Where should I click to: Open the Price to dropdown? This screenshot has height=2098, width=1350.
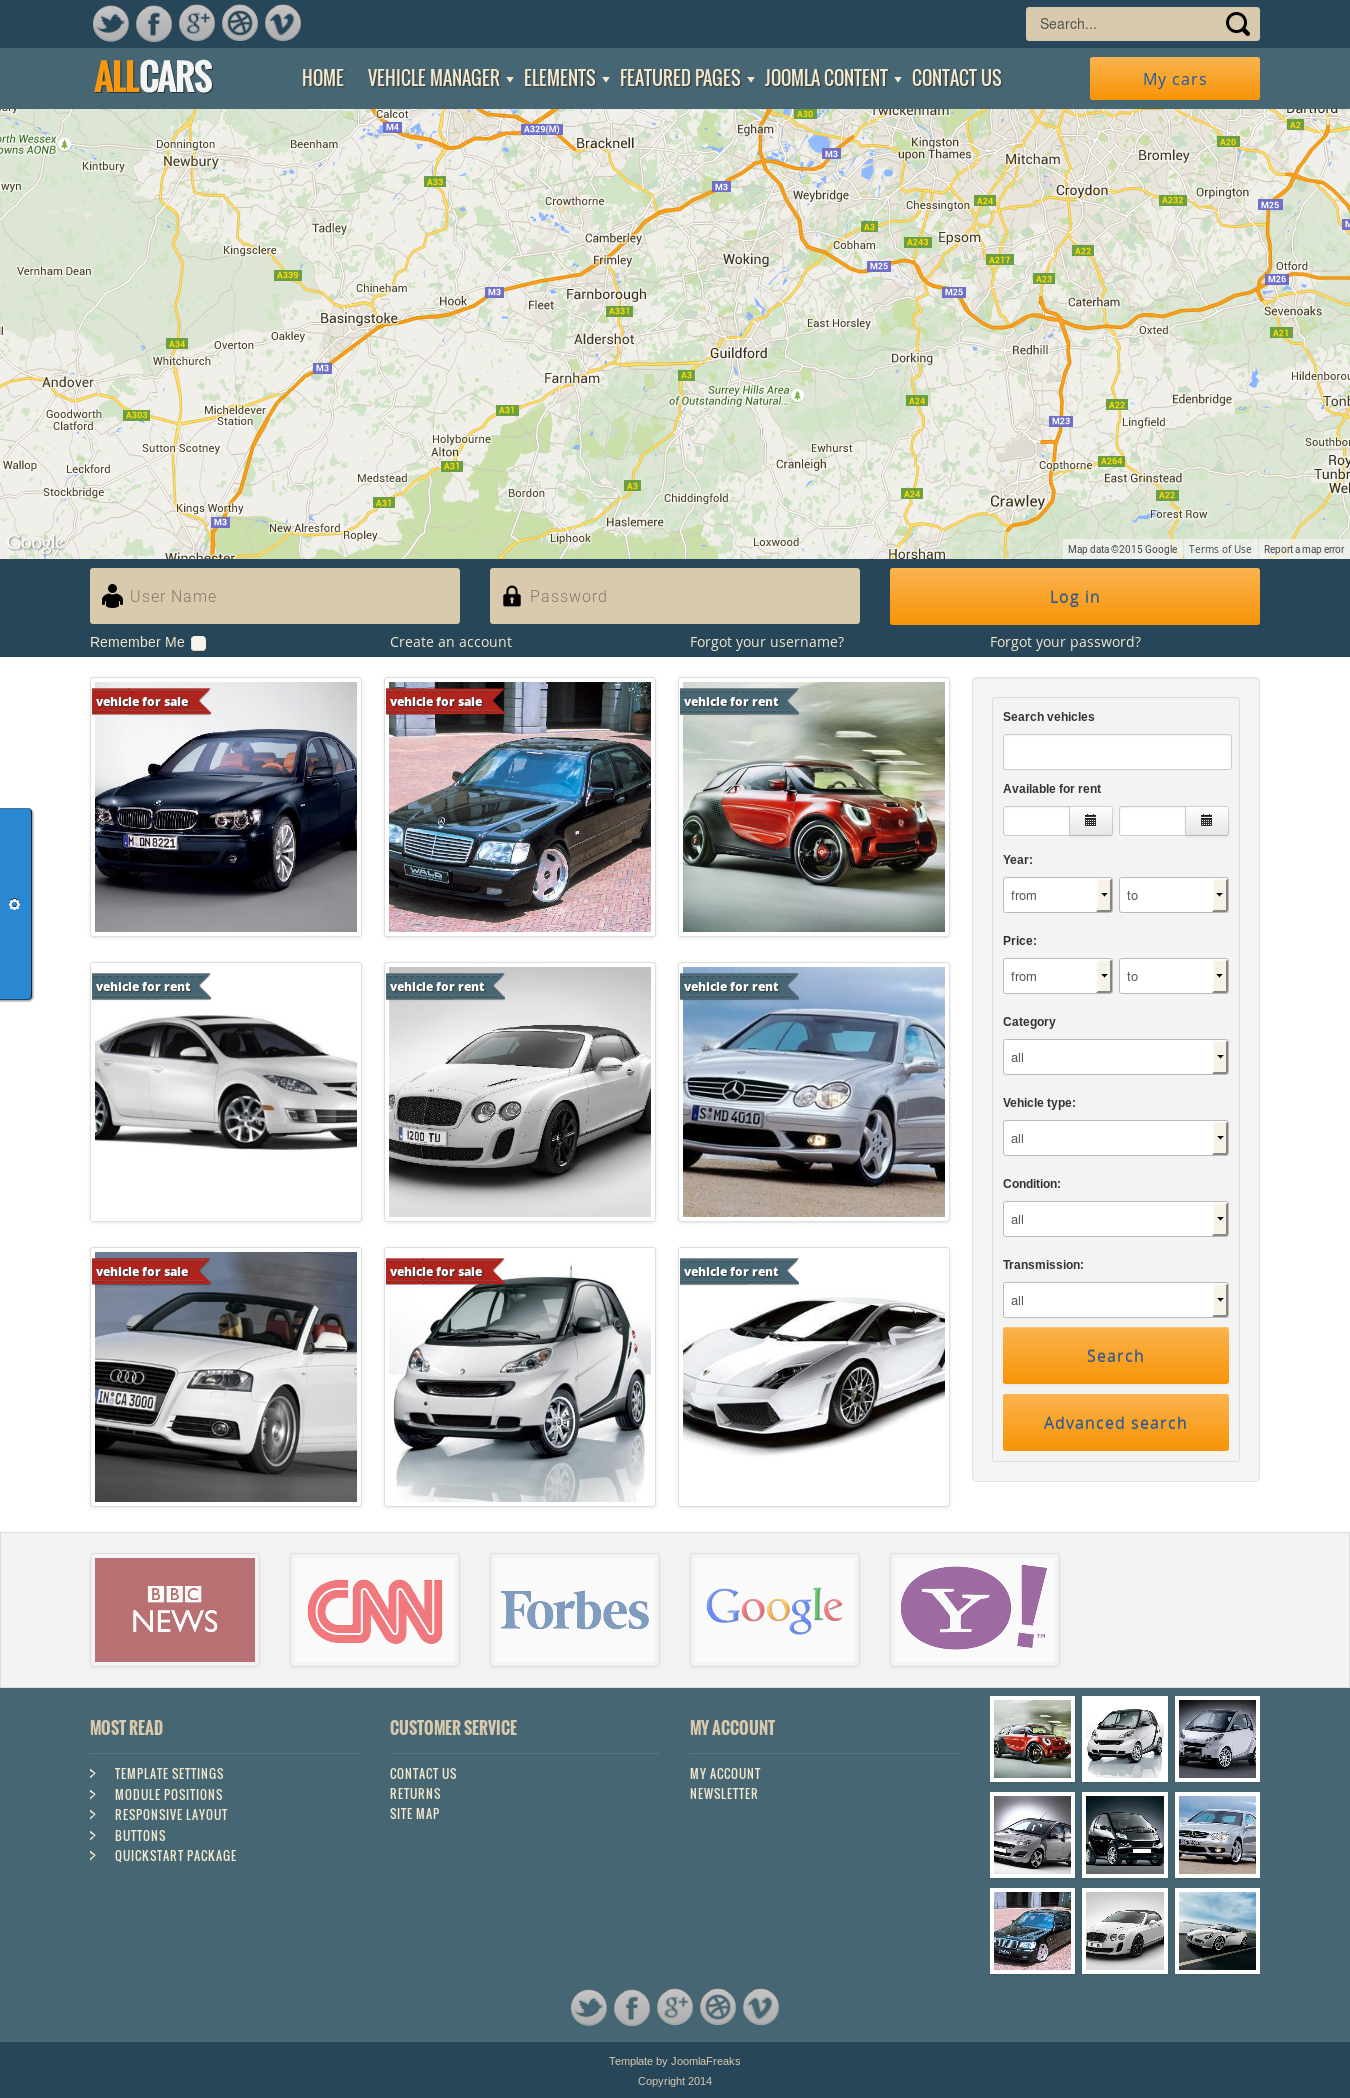pos(1173,976)
